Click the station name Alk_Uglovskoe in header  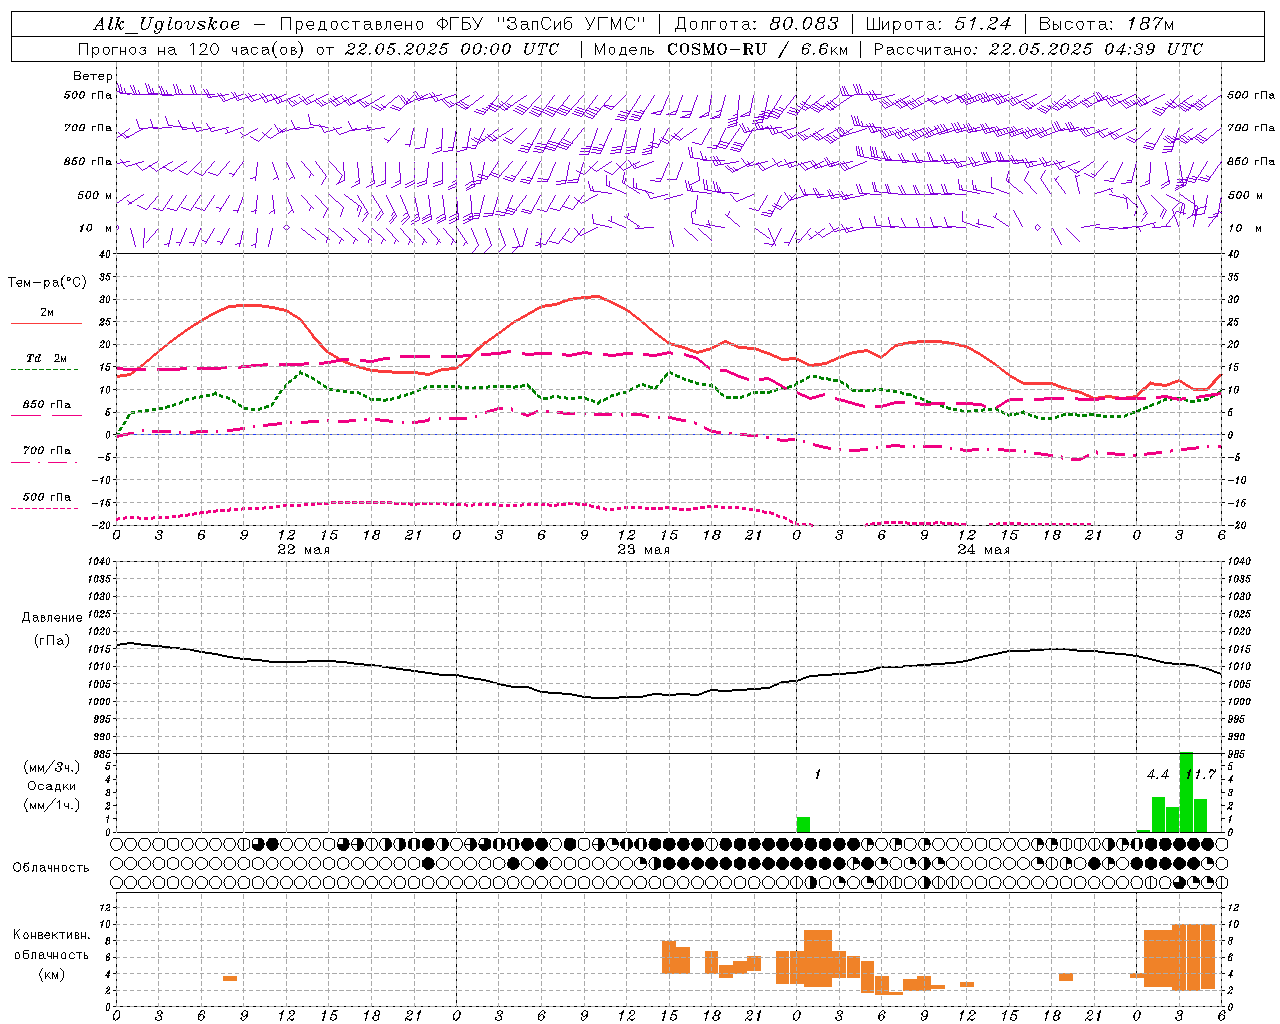(x=167, y=24)
